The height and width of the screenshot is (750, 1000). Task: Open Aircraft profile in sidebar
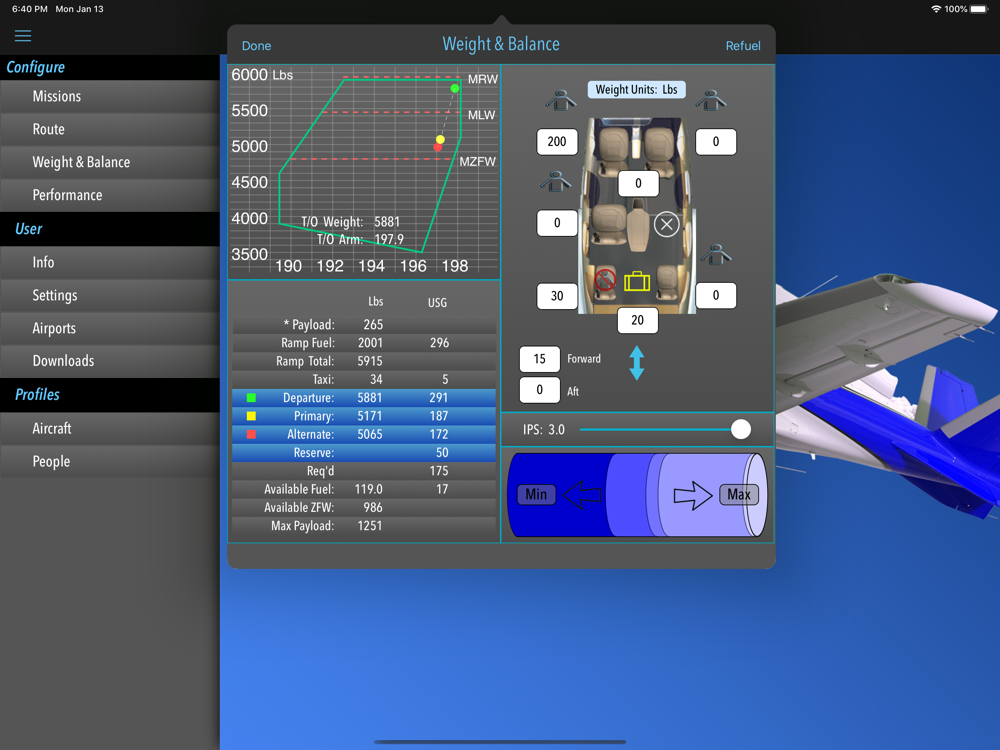pos(110,429)
